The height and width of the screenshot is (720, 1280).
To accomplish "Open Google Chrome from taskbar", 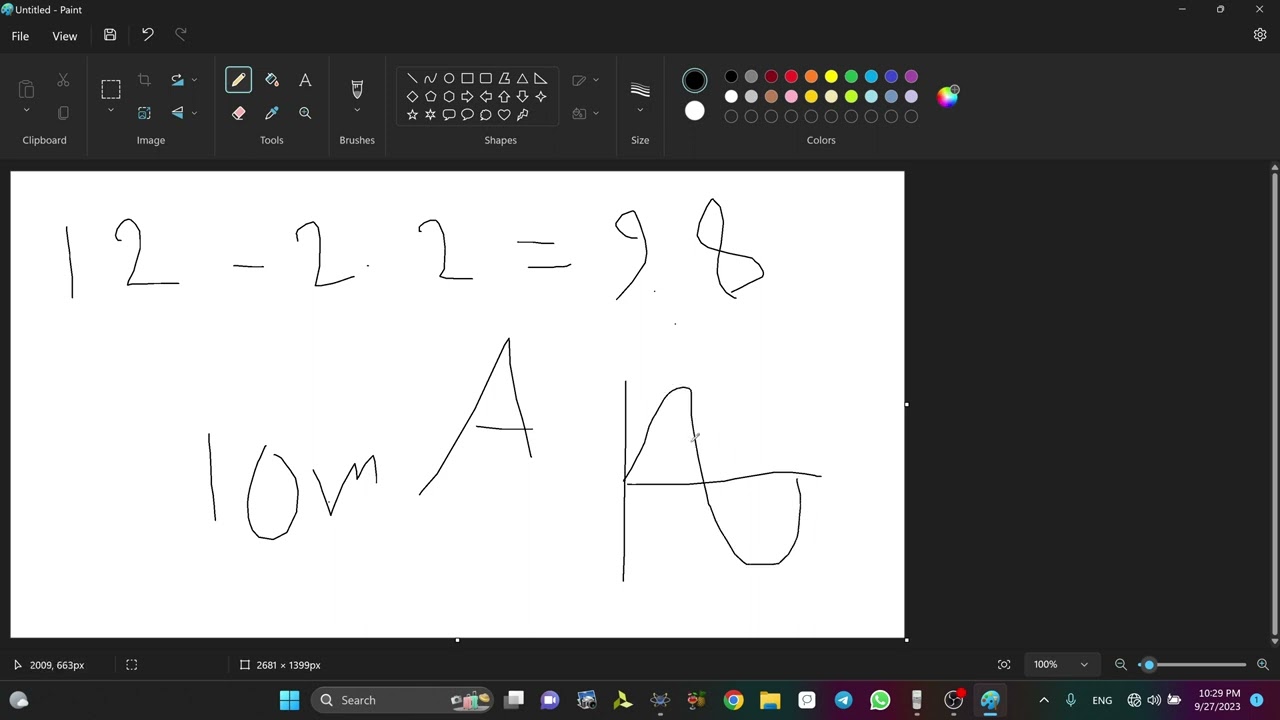I will [733, 700].
